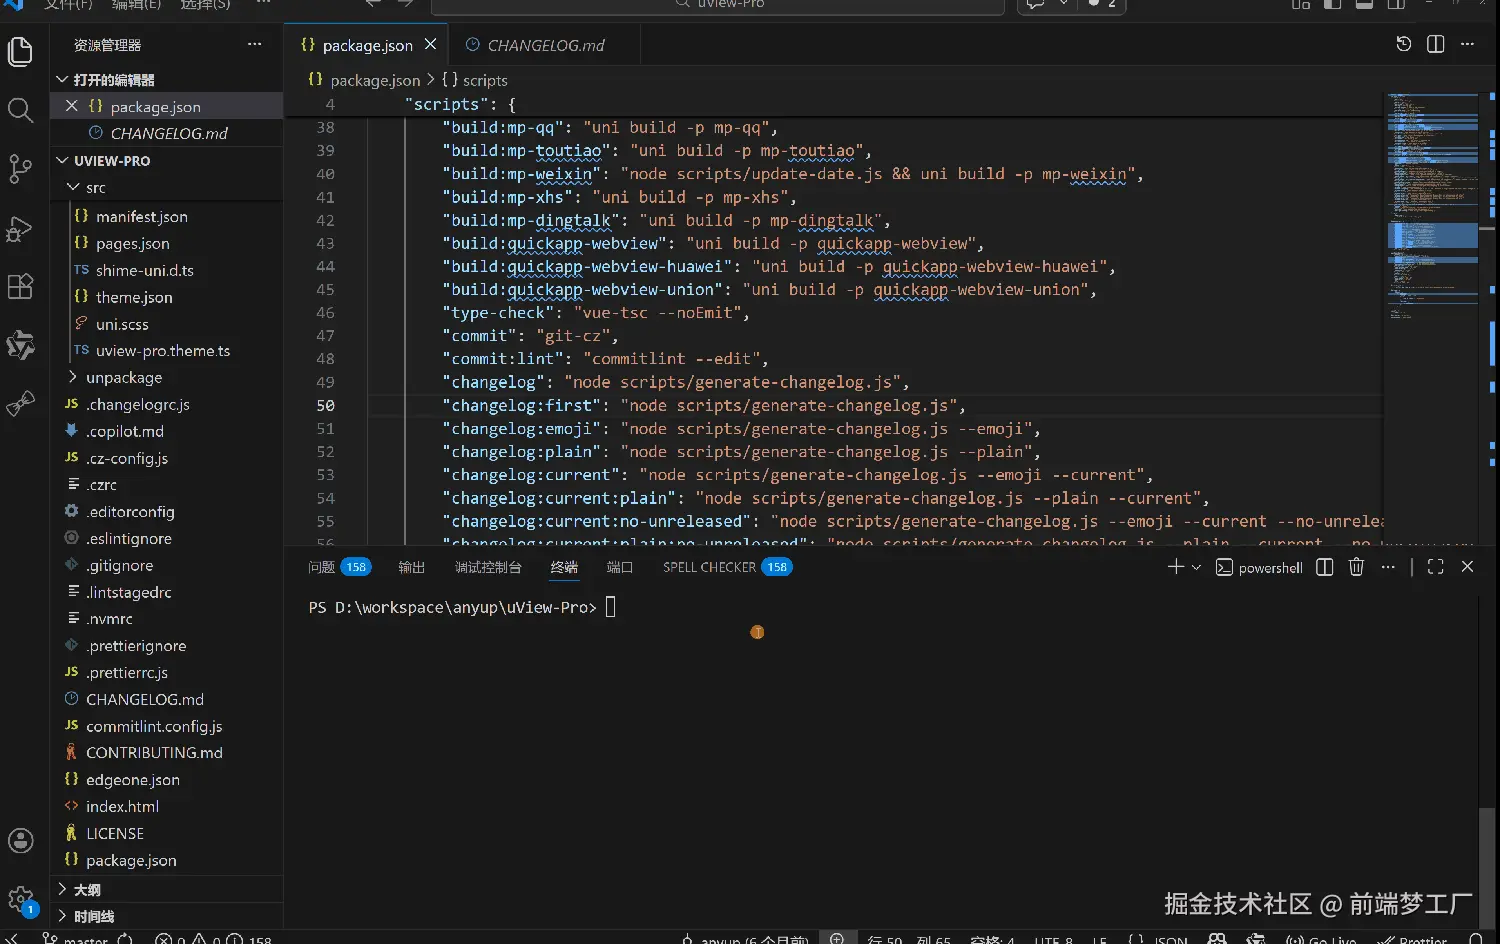Open the Accounts menu icon

pos(20,841)
